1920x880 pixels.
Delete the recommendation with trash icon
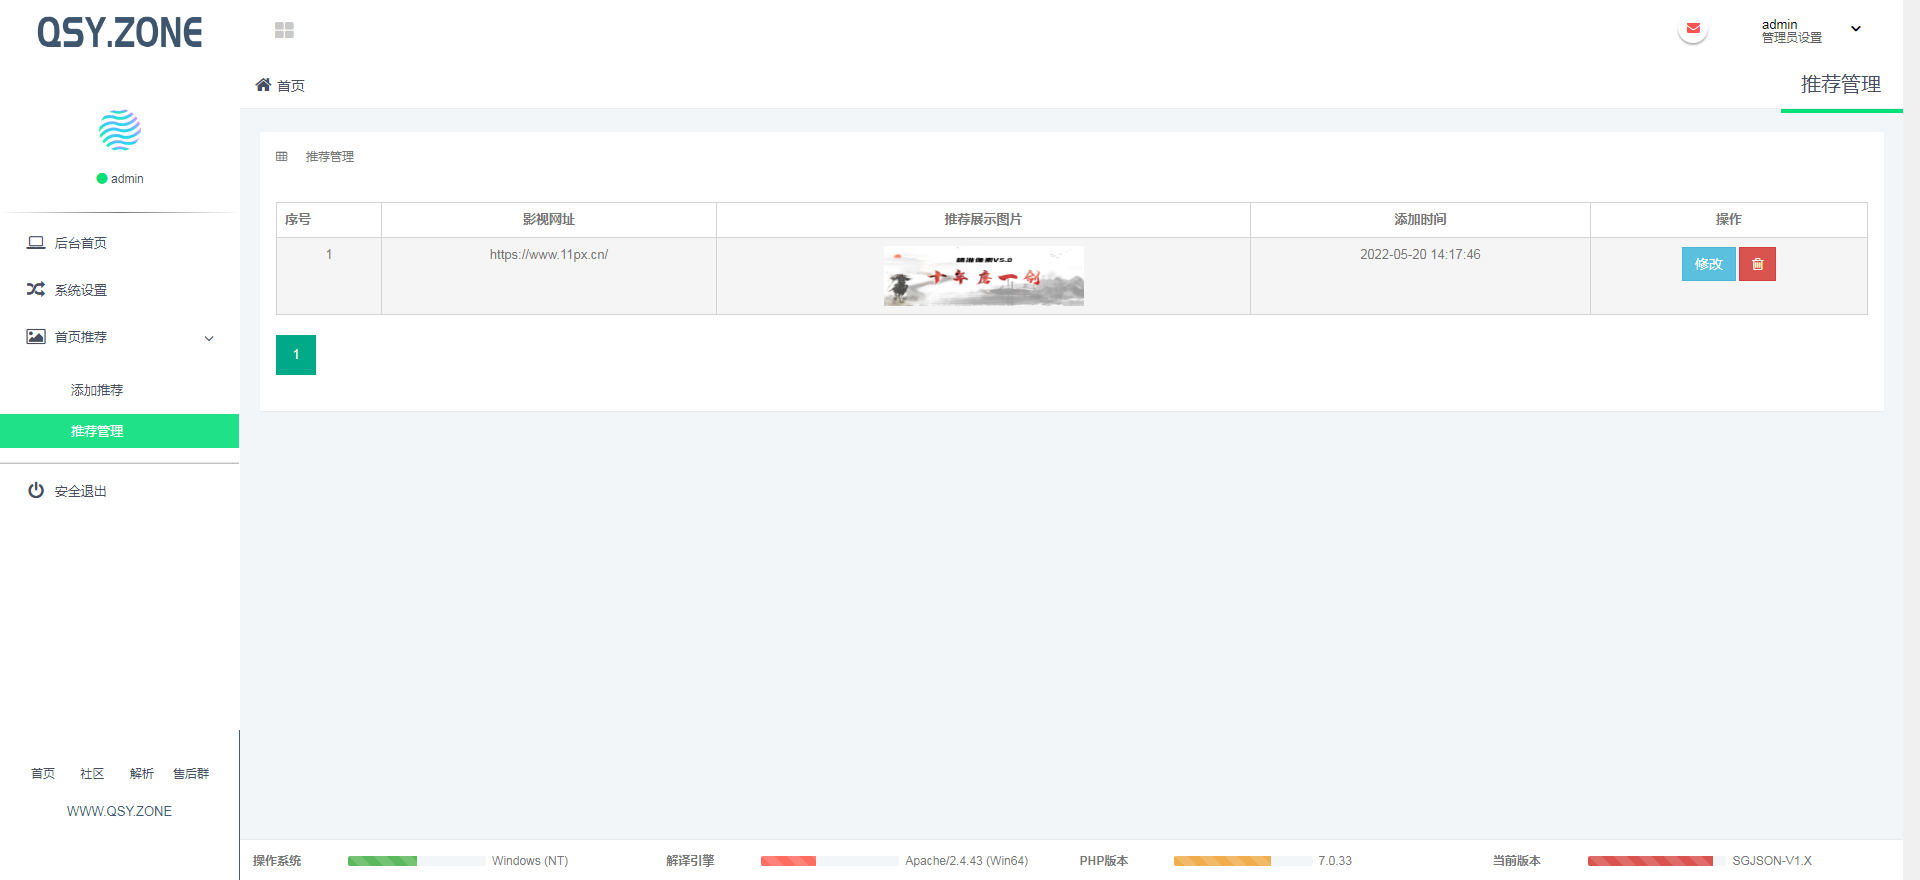(x=1757, y=264)
